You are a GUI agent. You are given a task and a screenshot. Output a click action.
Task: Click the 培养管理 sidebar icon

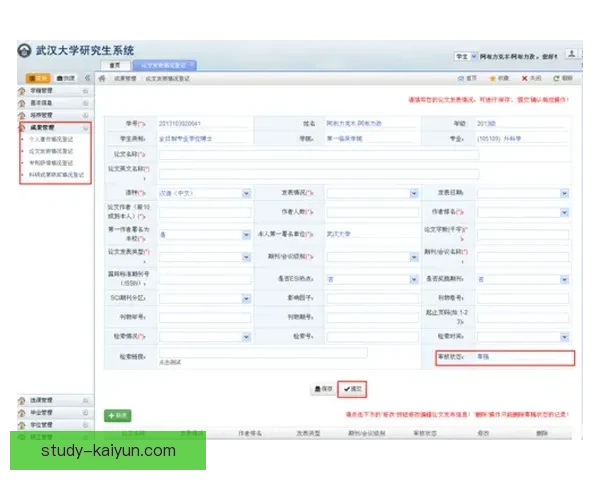[22, 116]
